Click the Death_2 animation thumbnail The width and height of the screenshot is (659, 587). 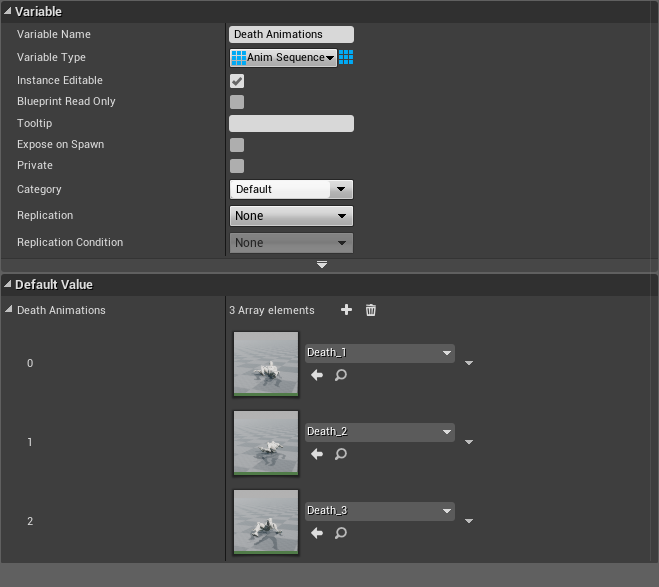click(266, 443)
